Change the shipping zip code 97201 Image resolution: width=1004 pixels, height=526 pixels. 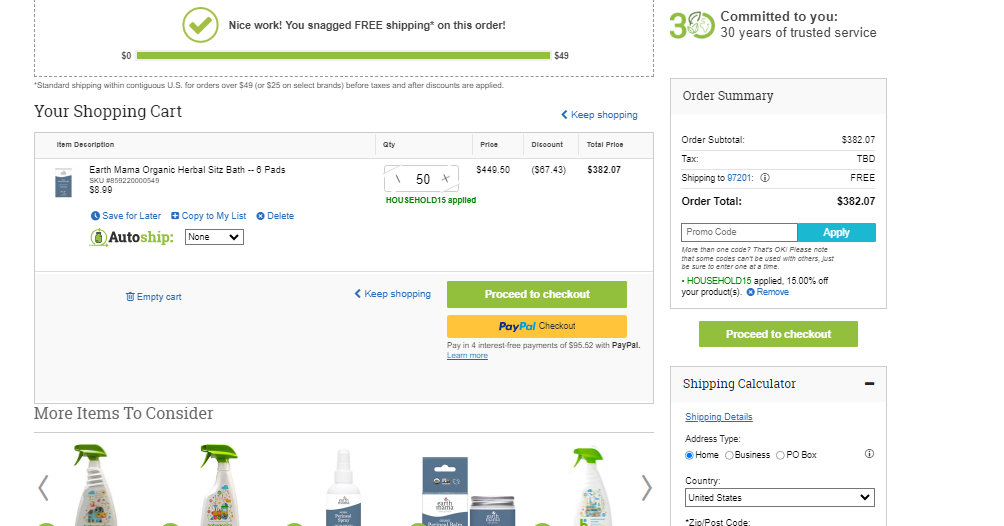[x=738, y=178]
